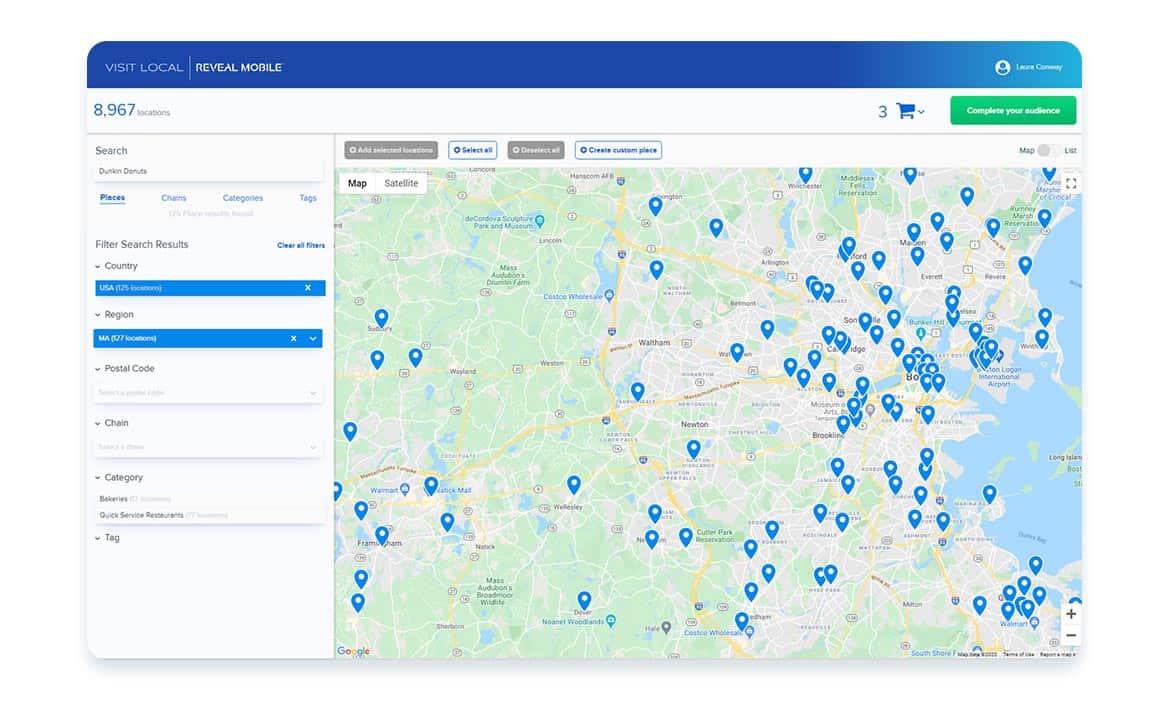Screen dimensions: 1170x710
Task: Select the location pin at Sudbury
Action: pos(381,318)
